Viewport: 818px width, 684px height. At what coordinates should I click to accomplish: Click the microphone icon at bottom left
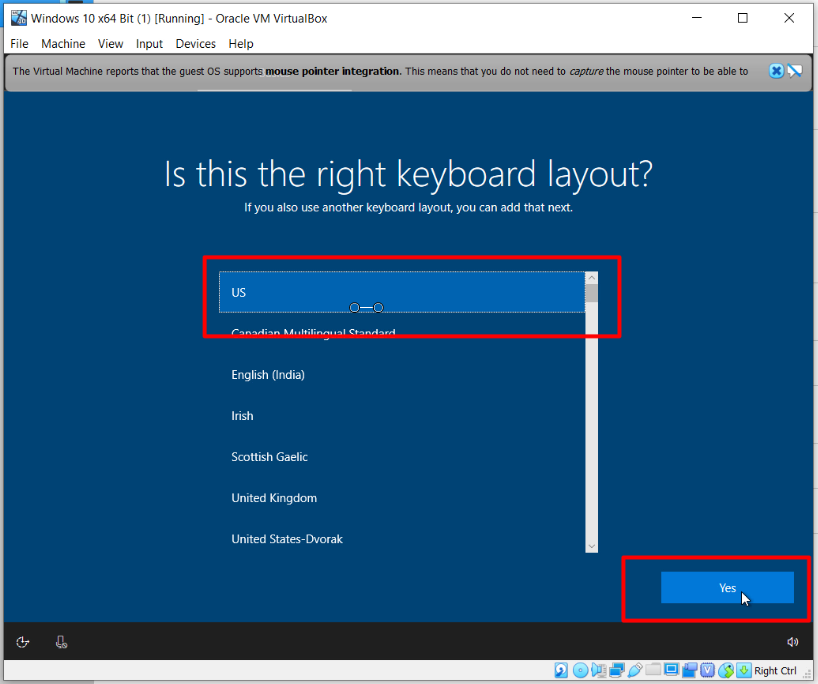(61, 641)
